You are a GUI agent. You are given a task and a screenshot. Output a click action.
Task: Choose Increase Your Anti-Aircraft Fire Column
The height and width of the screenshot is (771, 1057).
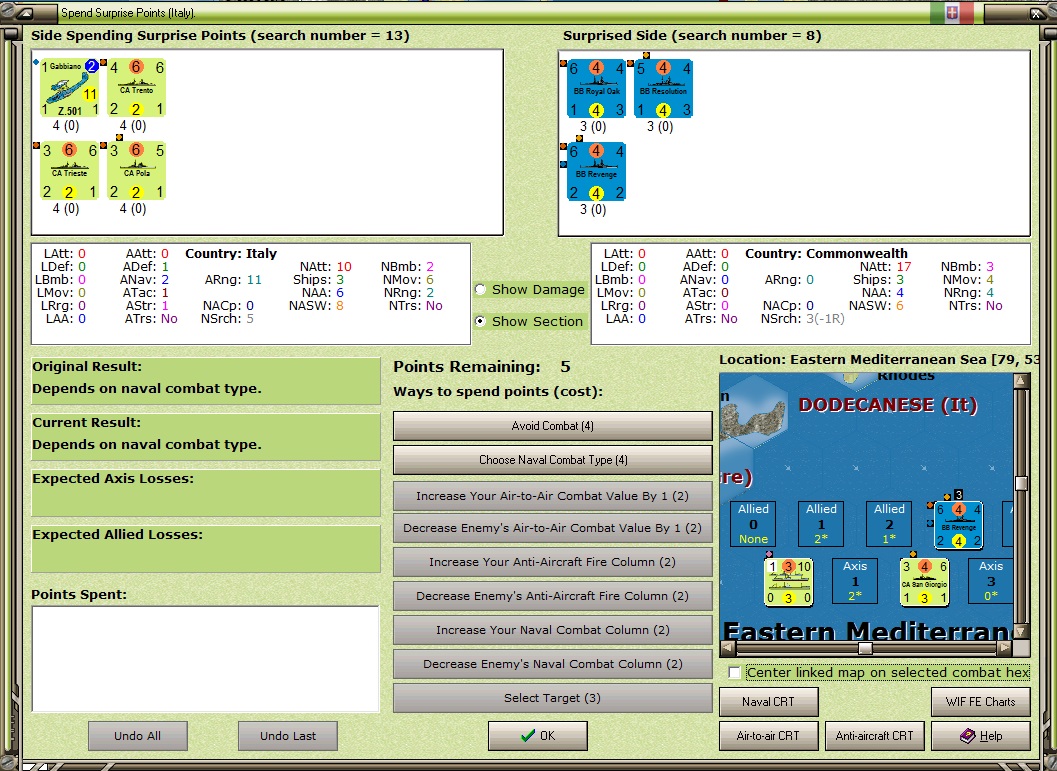[x=553, y=562]
